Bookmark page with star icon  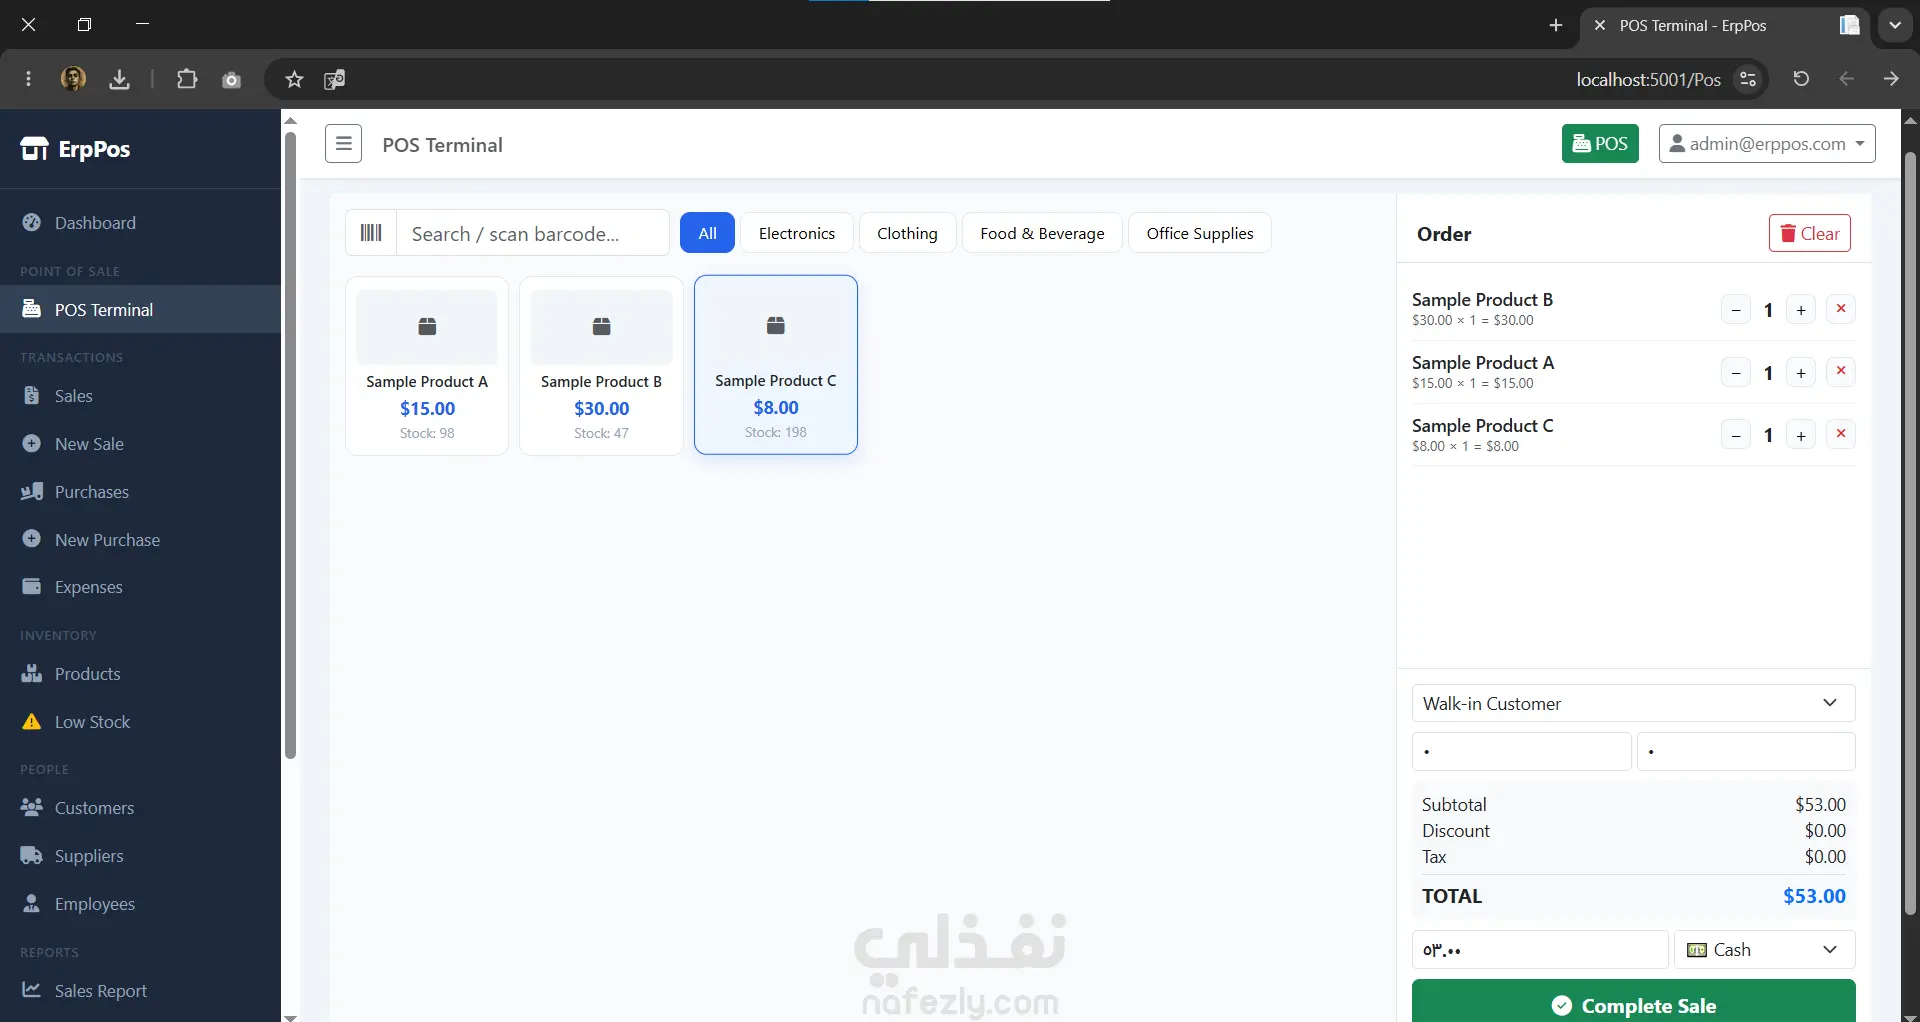coord(294,79)
